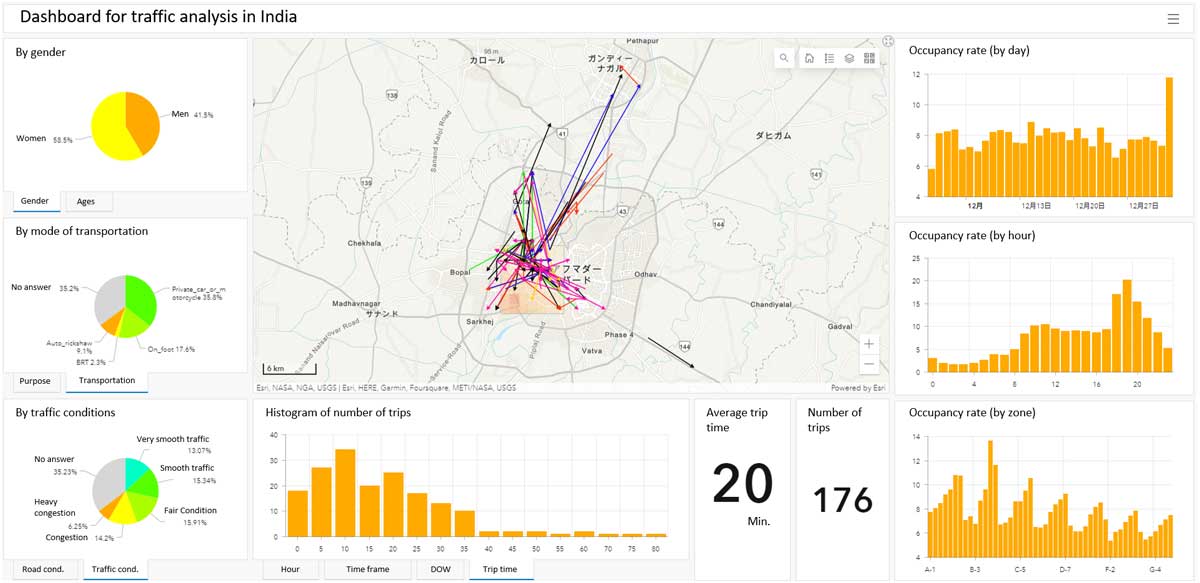1200x583 pixels.
Task: Open the map layers panel
Action: (849, 59)
